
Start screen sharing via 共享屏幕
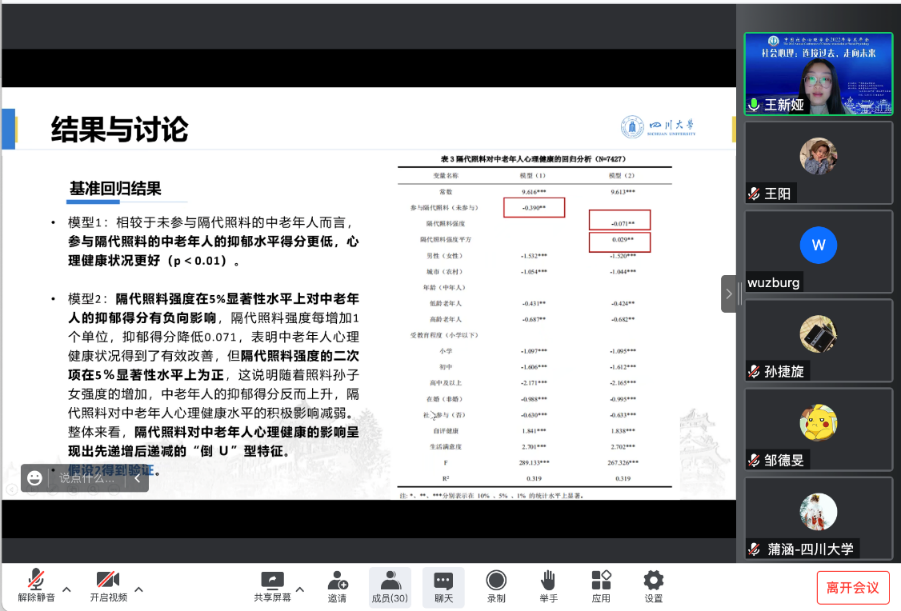(x=272, y=586)
